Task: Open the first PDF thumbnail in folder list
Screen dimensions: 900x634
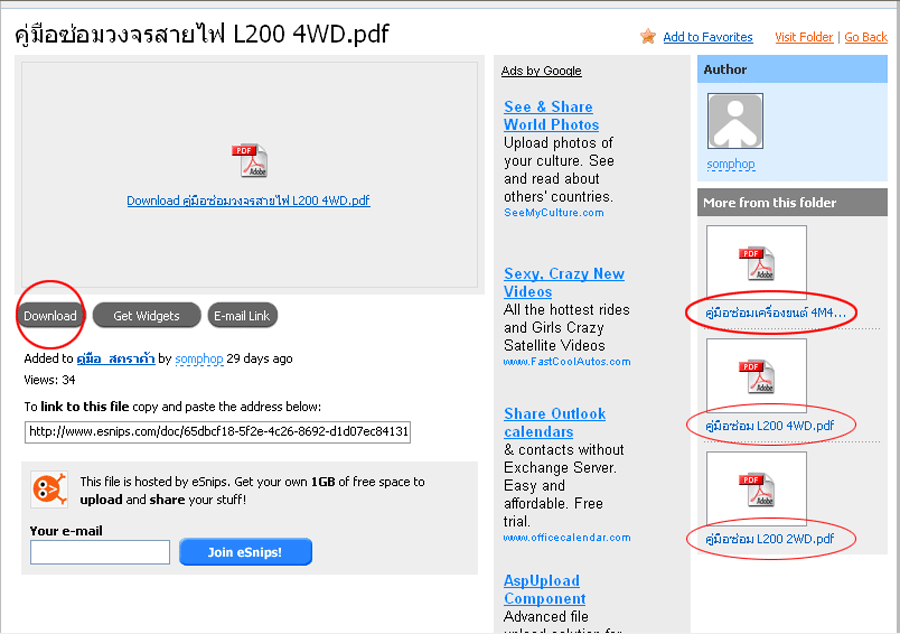Action: pos(756,262)
